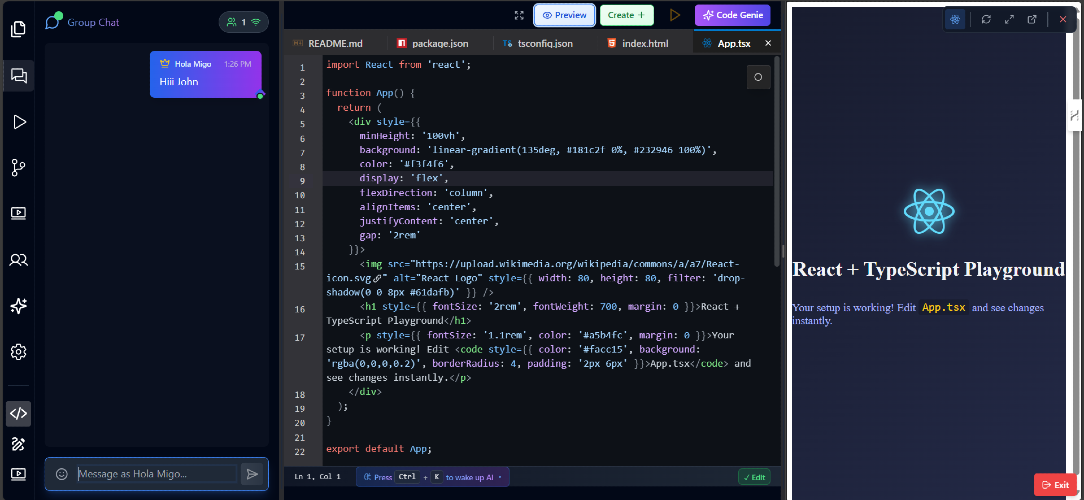The image size is (1084, 500).
Task: Run the code with the play arrow
Action: 675,15
